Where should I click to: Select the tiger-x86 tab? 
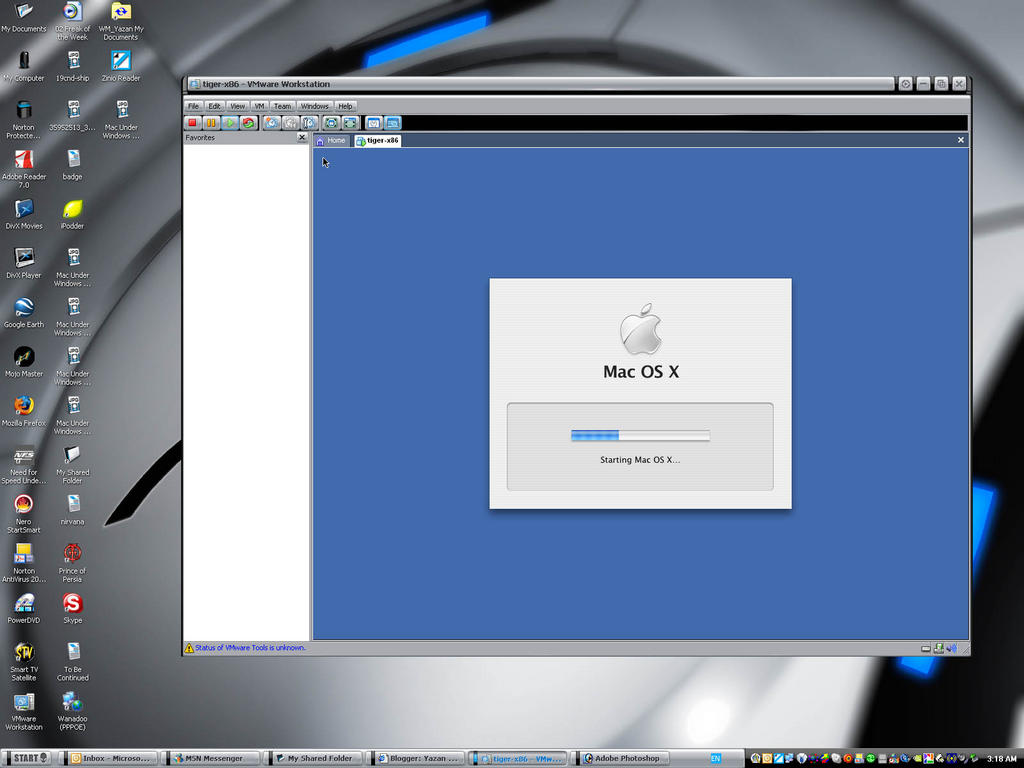pos(377,140)
